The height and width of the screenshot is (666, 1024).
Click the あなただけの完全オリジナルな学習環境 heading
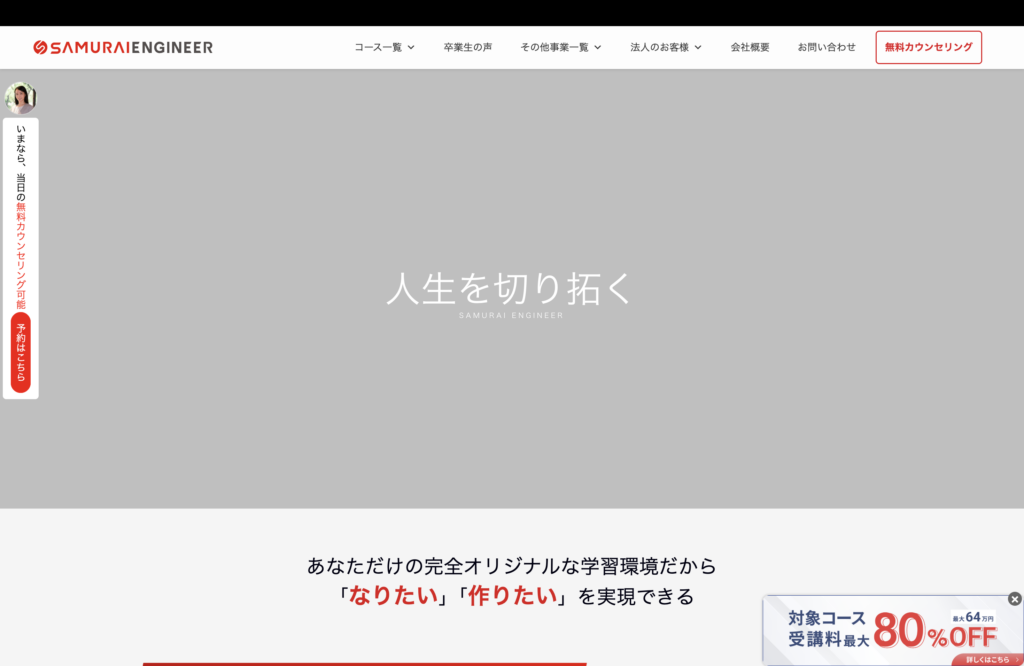[x=511, y=566]
